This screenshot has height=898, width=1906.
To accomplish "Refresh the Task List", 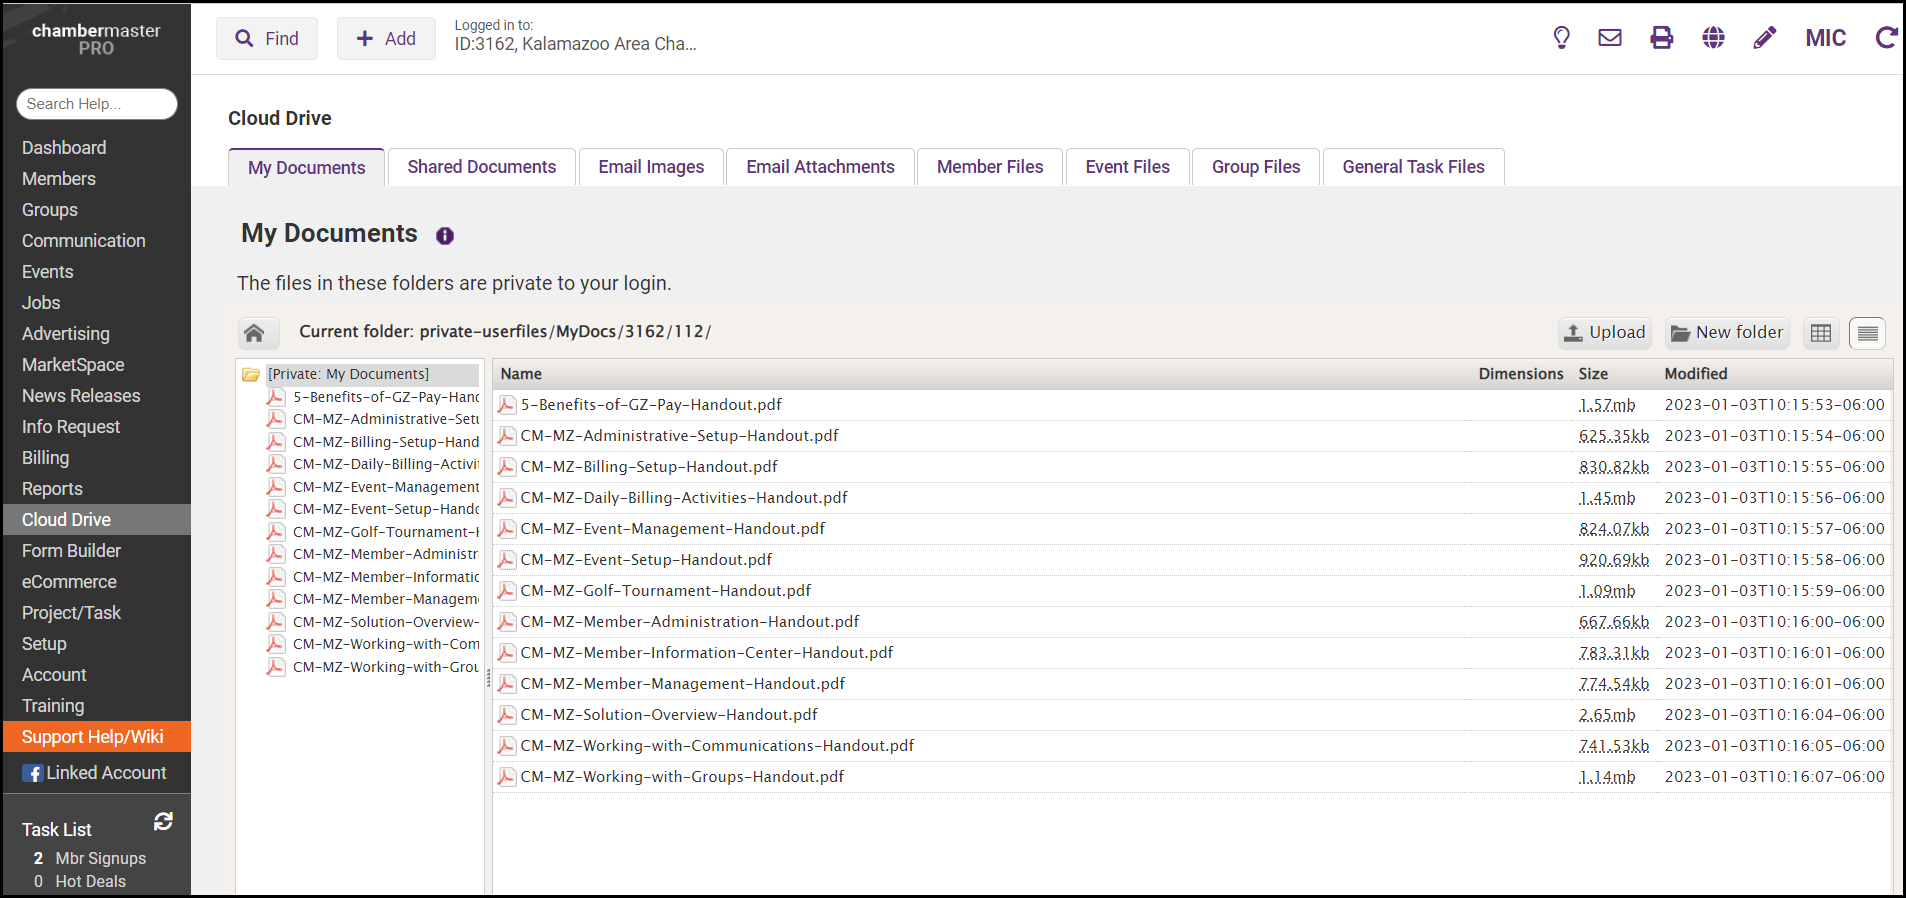I will [x=163, y=821].
